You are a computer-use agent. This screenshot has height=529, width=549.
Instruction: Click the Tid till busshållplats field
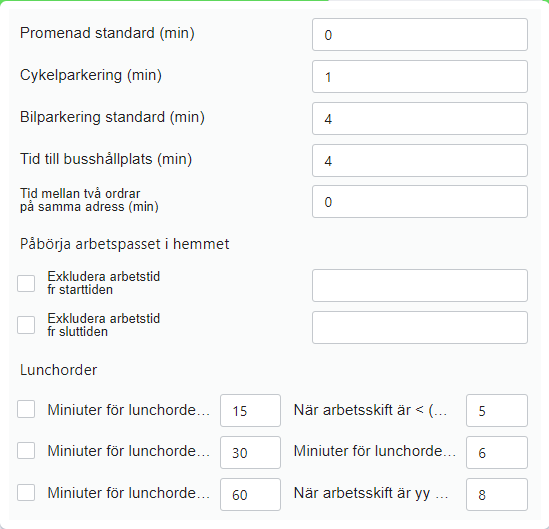tap(420, 161)
